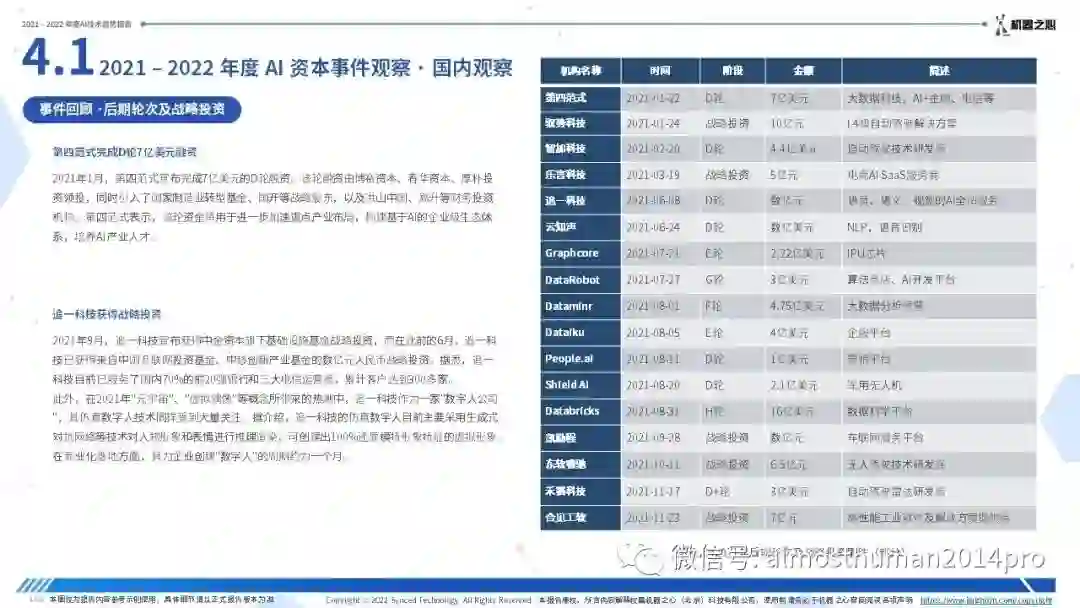Click the 事件回顾·后期轮次及战略投资 pill label
The height and width of the screenshot is (608, 1080).
coord(132,109)
